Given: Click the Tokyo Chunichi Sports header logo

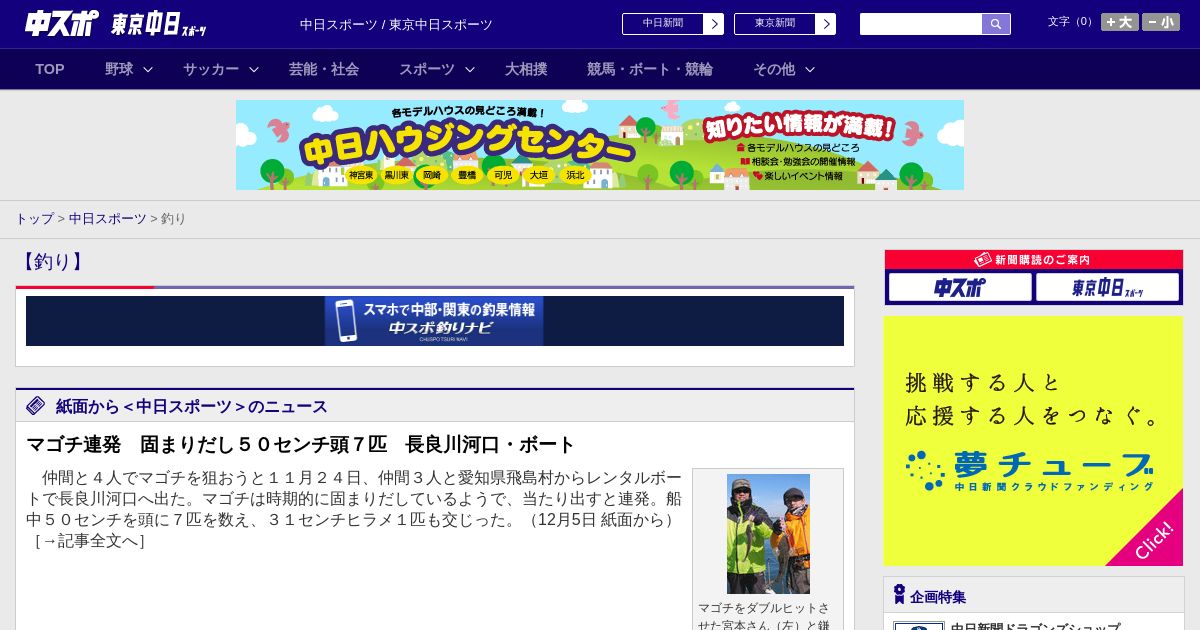Looking at the screenshot, I should tap(159, 24).
